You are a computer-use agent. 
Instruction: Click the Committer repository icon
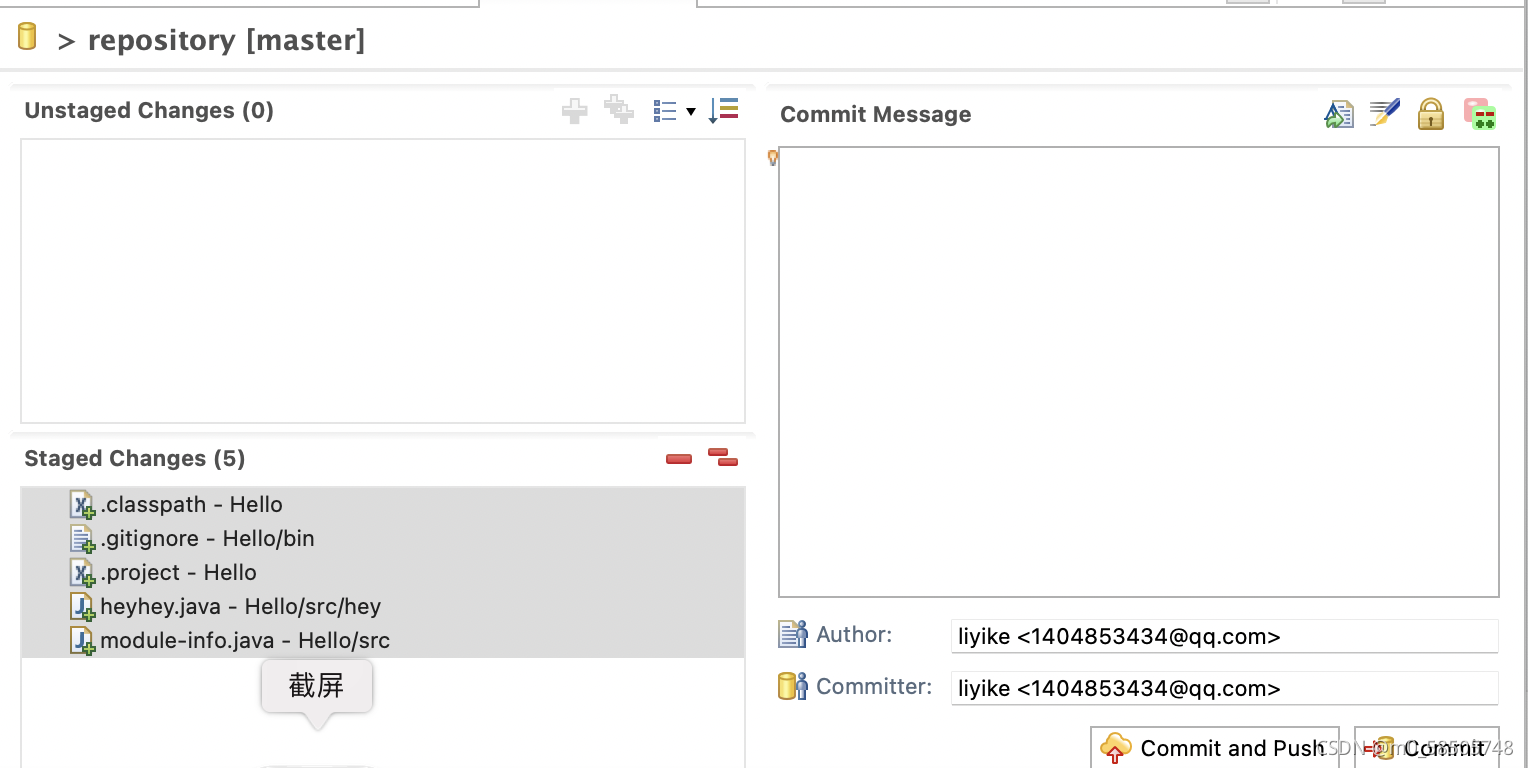pos(791,687)
